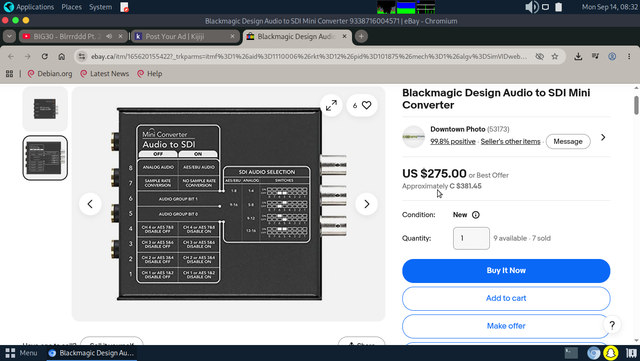
Task: Open Seller's other items link
Action: click(510, 141)
